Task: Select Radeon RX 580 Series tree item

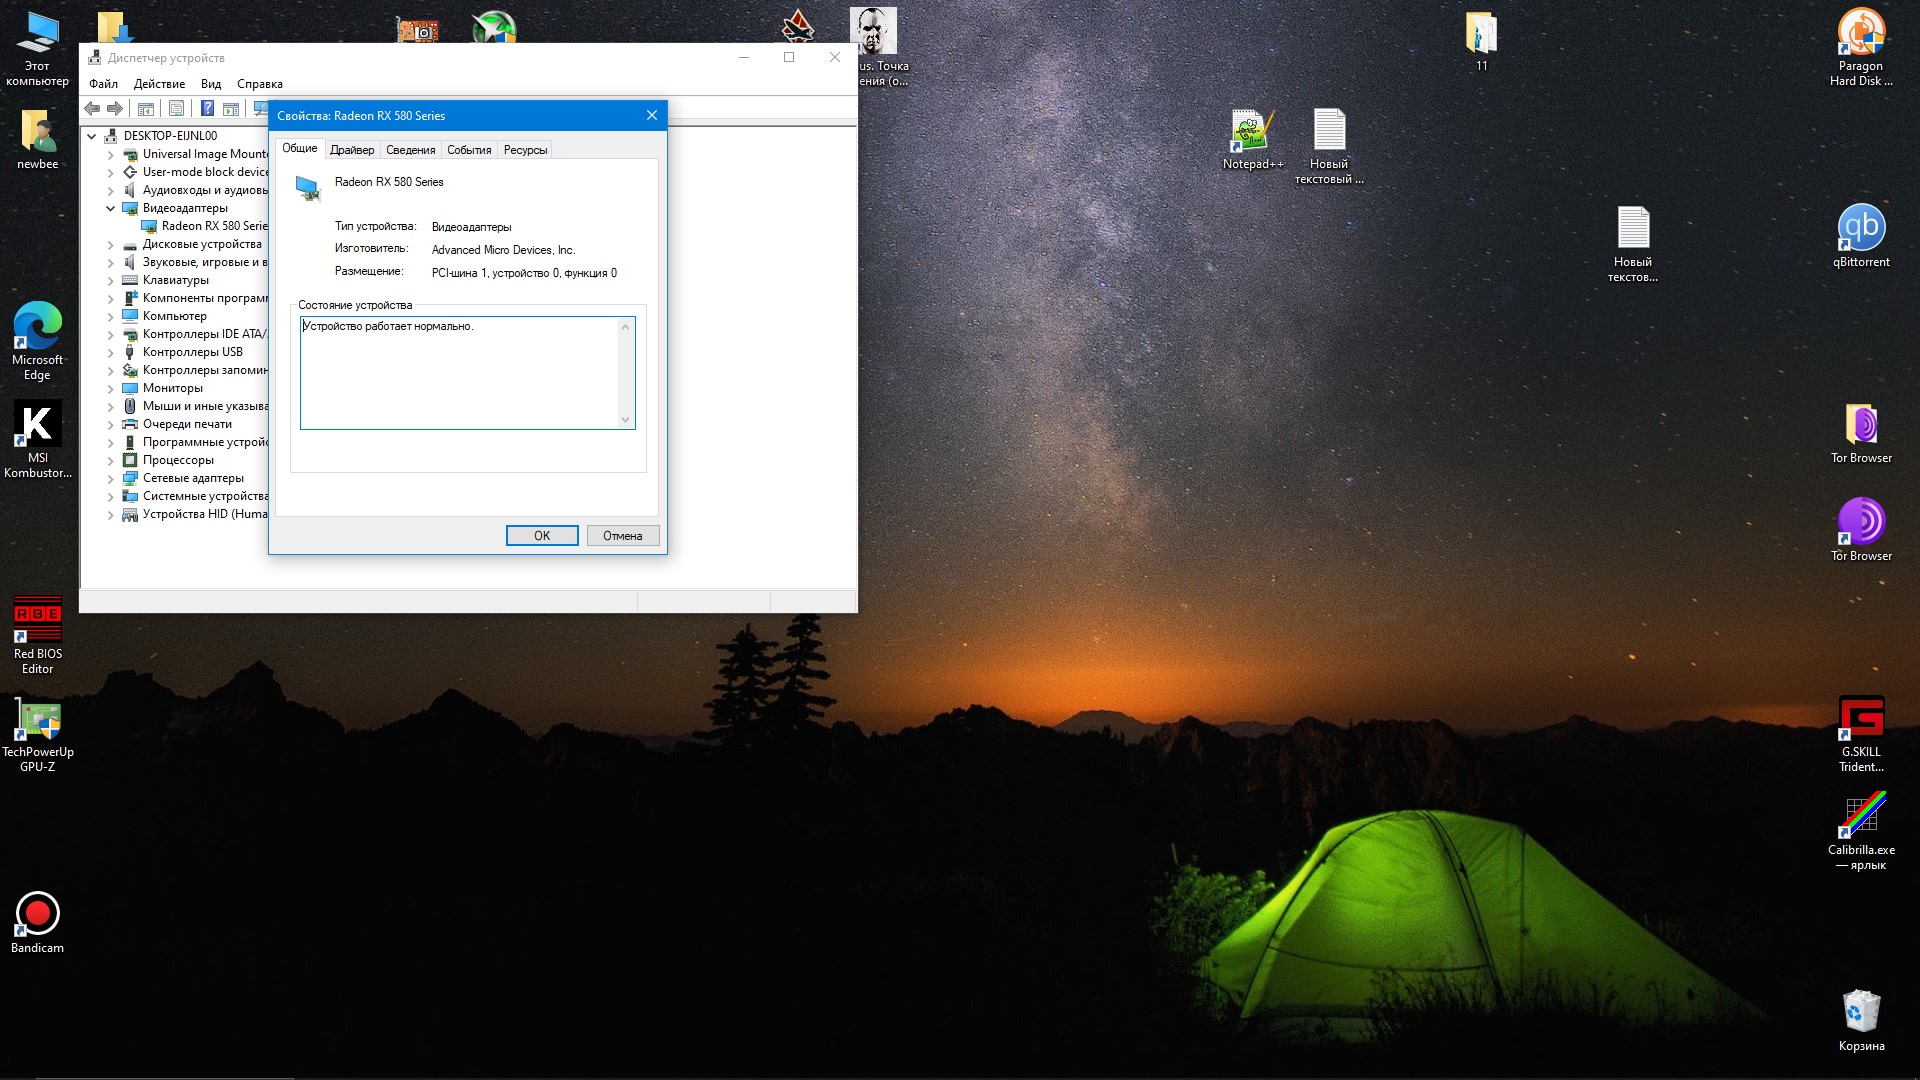Action: pos(213,226)
